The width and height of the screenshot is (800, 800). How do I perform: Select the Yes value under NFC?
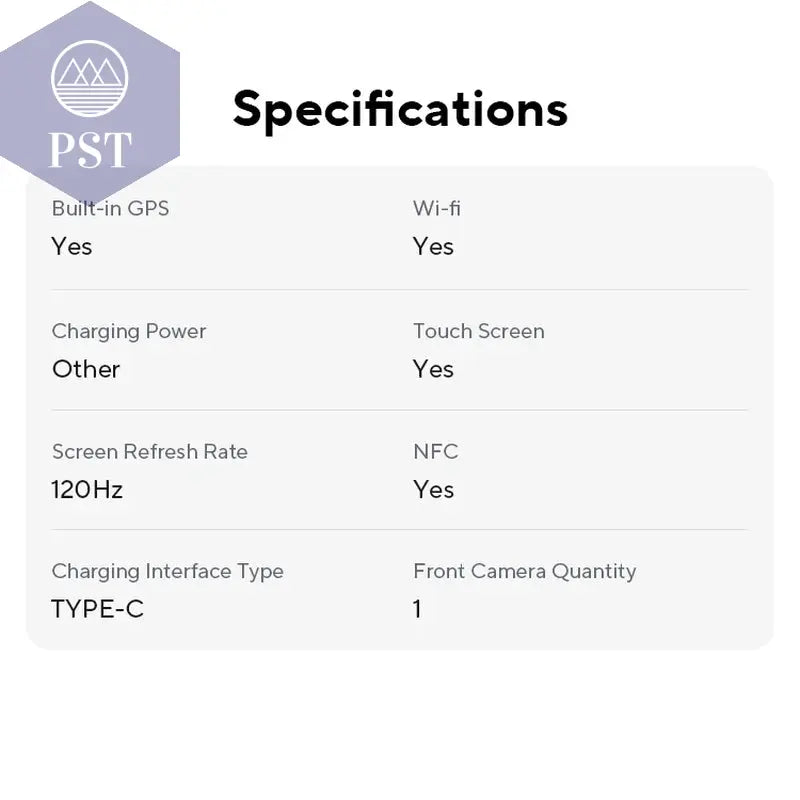[433, 490]
